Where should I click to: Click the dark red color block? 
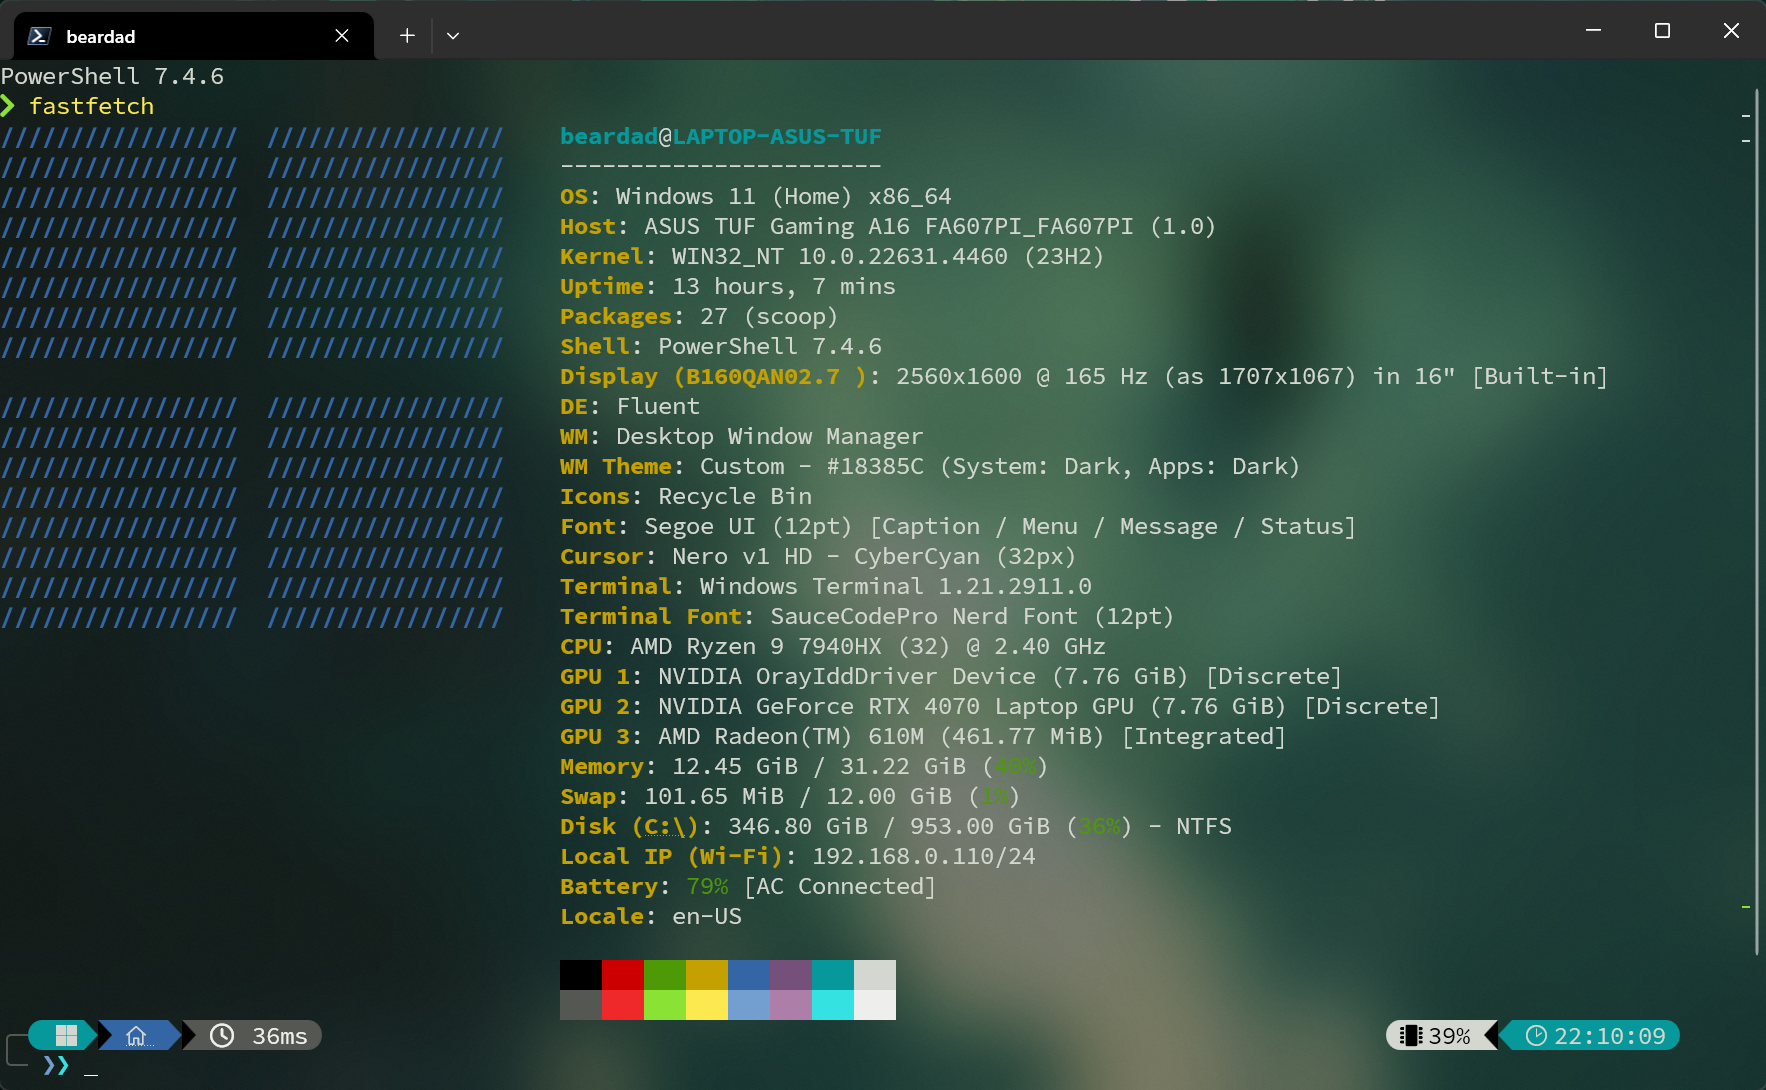(x=623, y=975)
